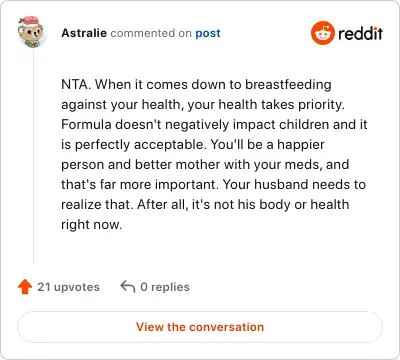400x360 pixels.
Task: Click the "View the conversation" button
Action: click(x=200, y=327)
